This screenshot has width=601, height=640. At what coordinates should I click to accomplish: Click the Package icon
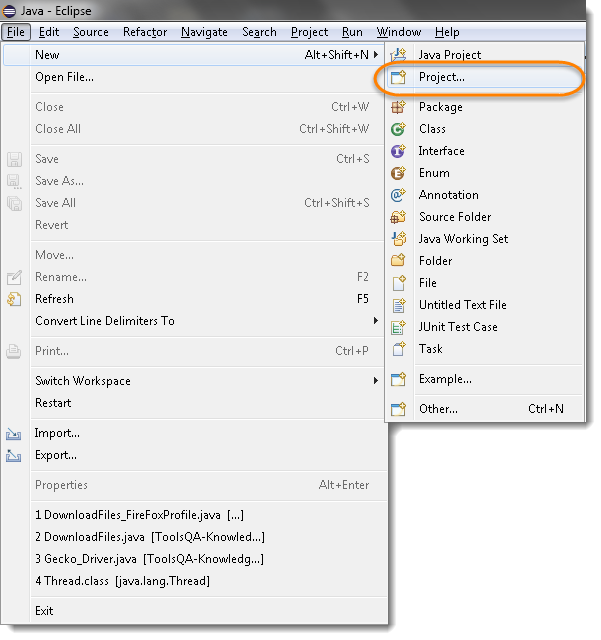pos(398,107)
